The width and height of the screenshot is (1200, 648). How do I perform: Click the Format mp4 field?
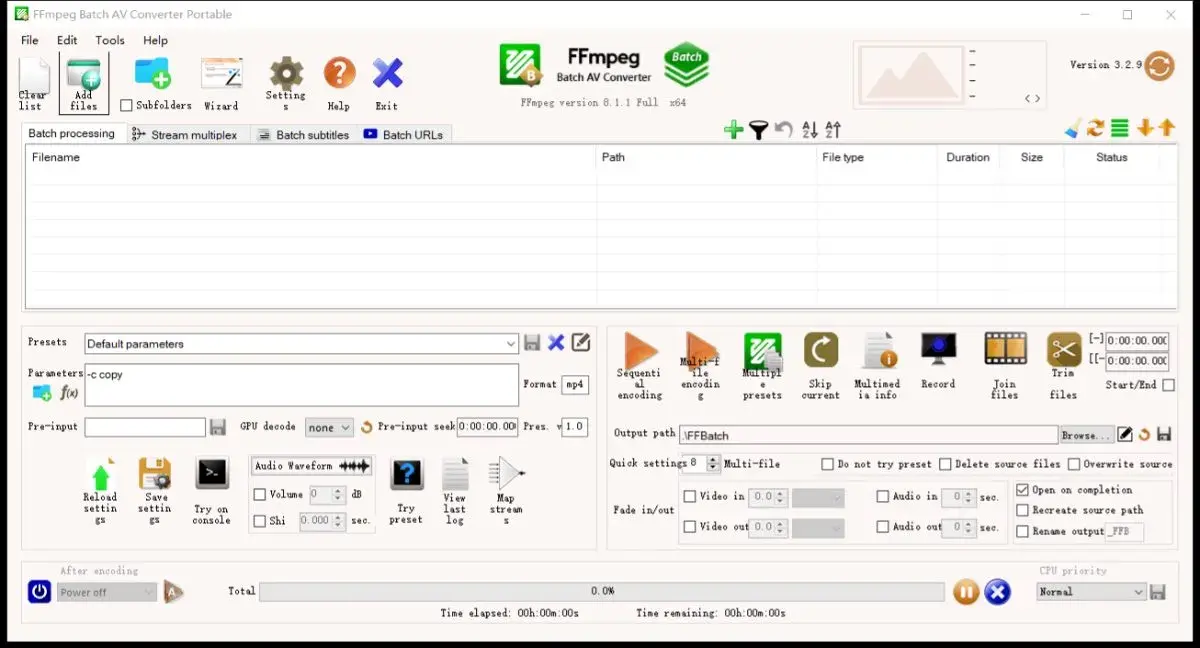click(x=574, y=384)
